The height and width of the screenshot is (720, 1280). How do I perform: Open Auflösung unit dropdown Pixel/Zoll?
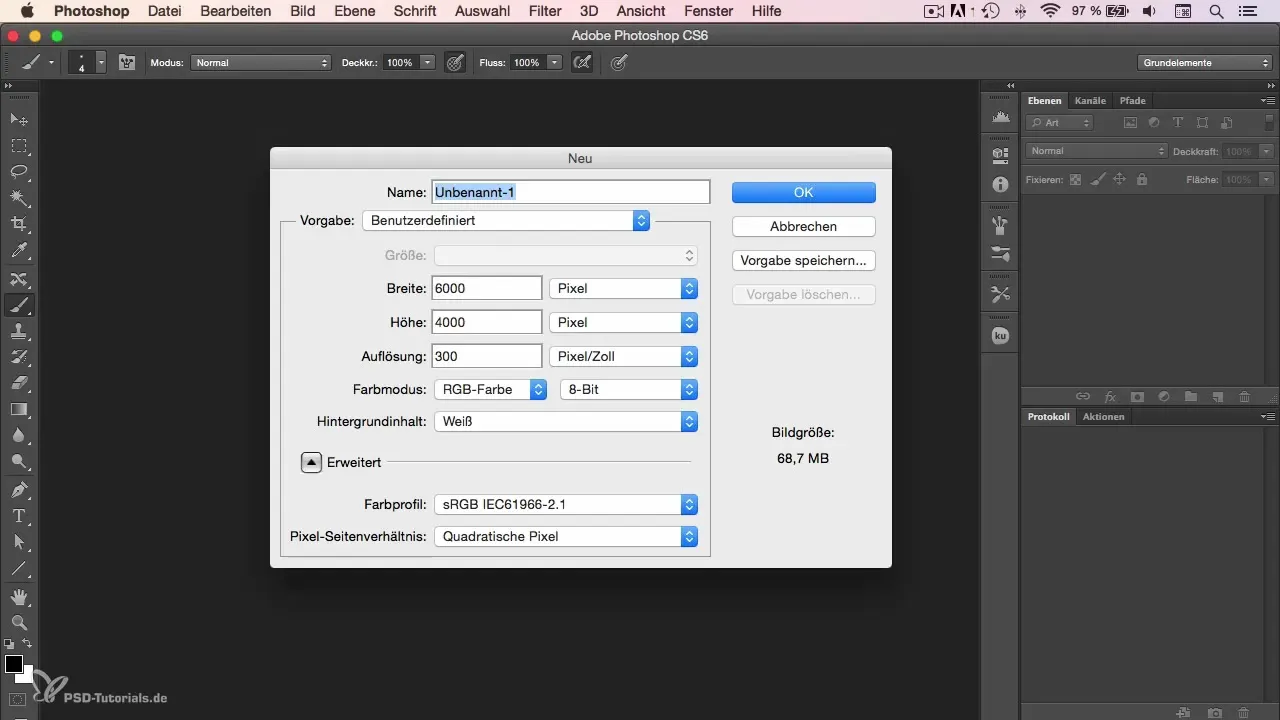click(623, 356)
